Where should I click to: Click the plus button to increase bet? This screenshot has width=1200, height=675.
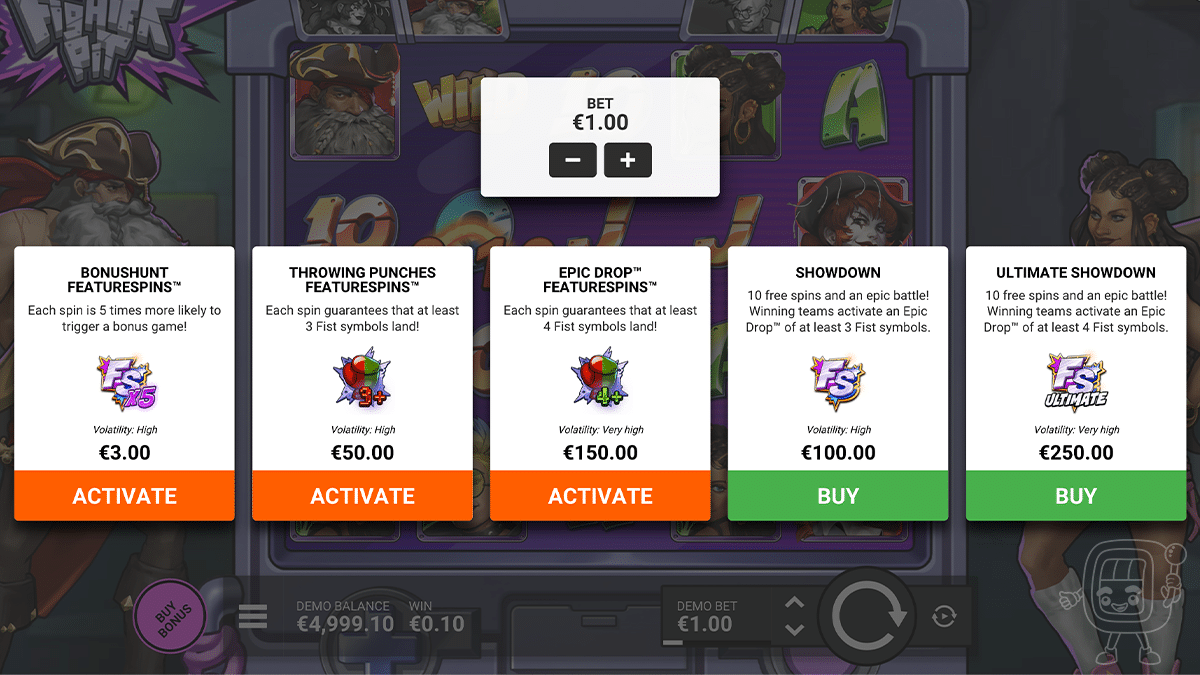pos(627,160)
